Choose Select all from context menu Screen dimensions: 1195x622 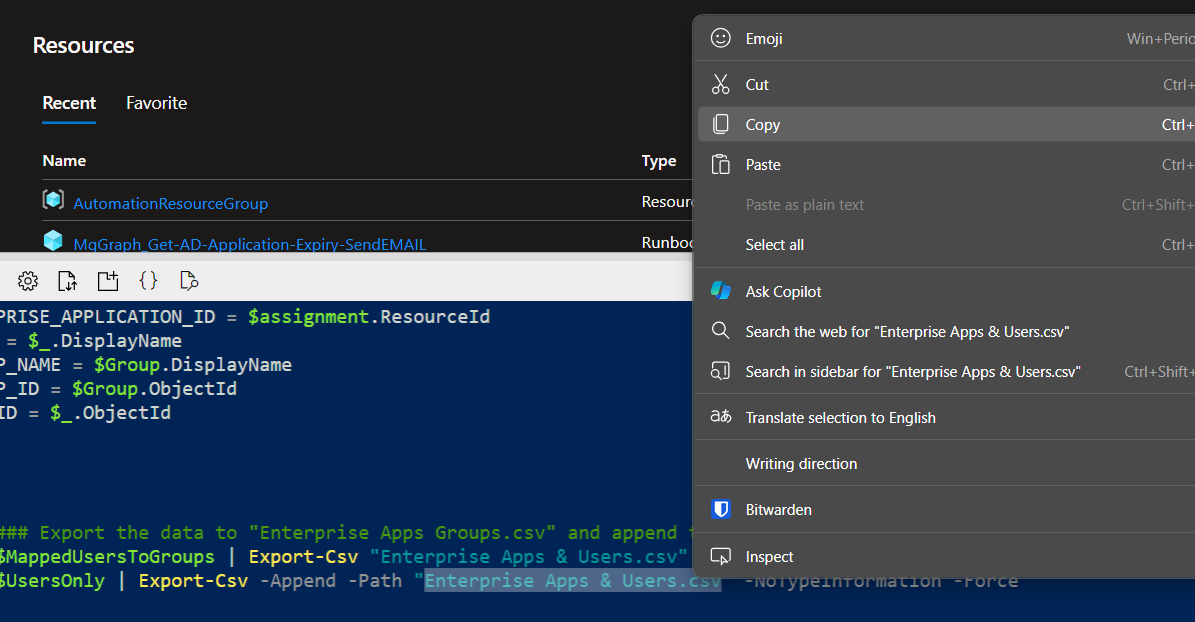(x=774, y=245)
